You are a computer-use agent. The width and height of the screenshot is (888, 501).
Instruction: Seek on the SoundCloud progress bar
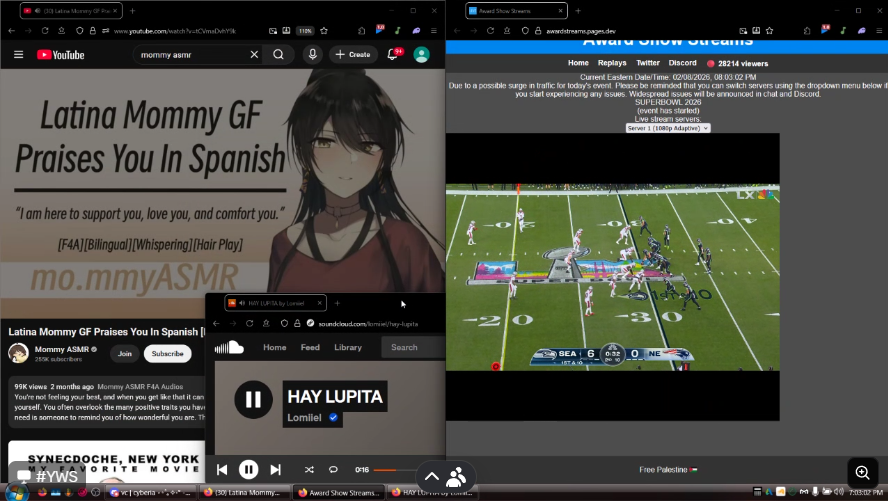click(395, 470)
